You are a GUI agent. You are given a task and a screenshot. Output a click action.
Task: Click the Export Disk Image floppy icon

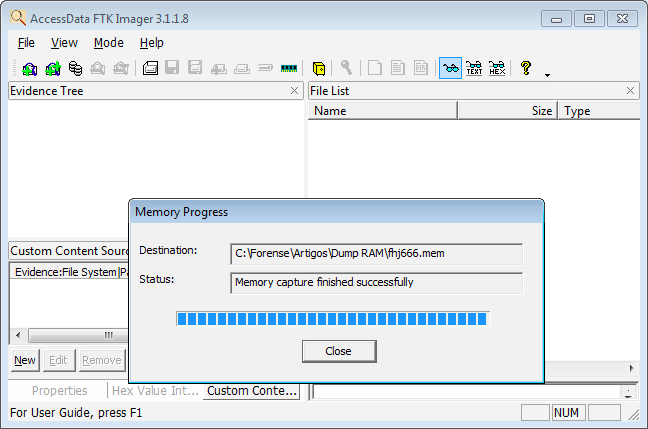point(172,67)
